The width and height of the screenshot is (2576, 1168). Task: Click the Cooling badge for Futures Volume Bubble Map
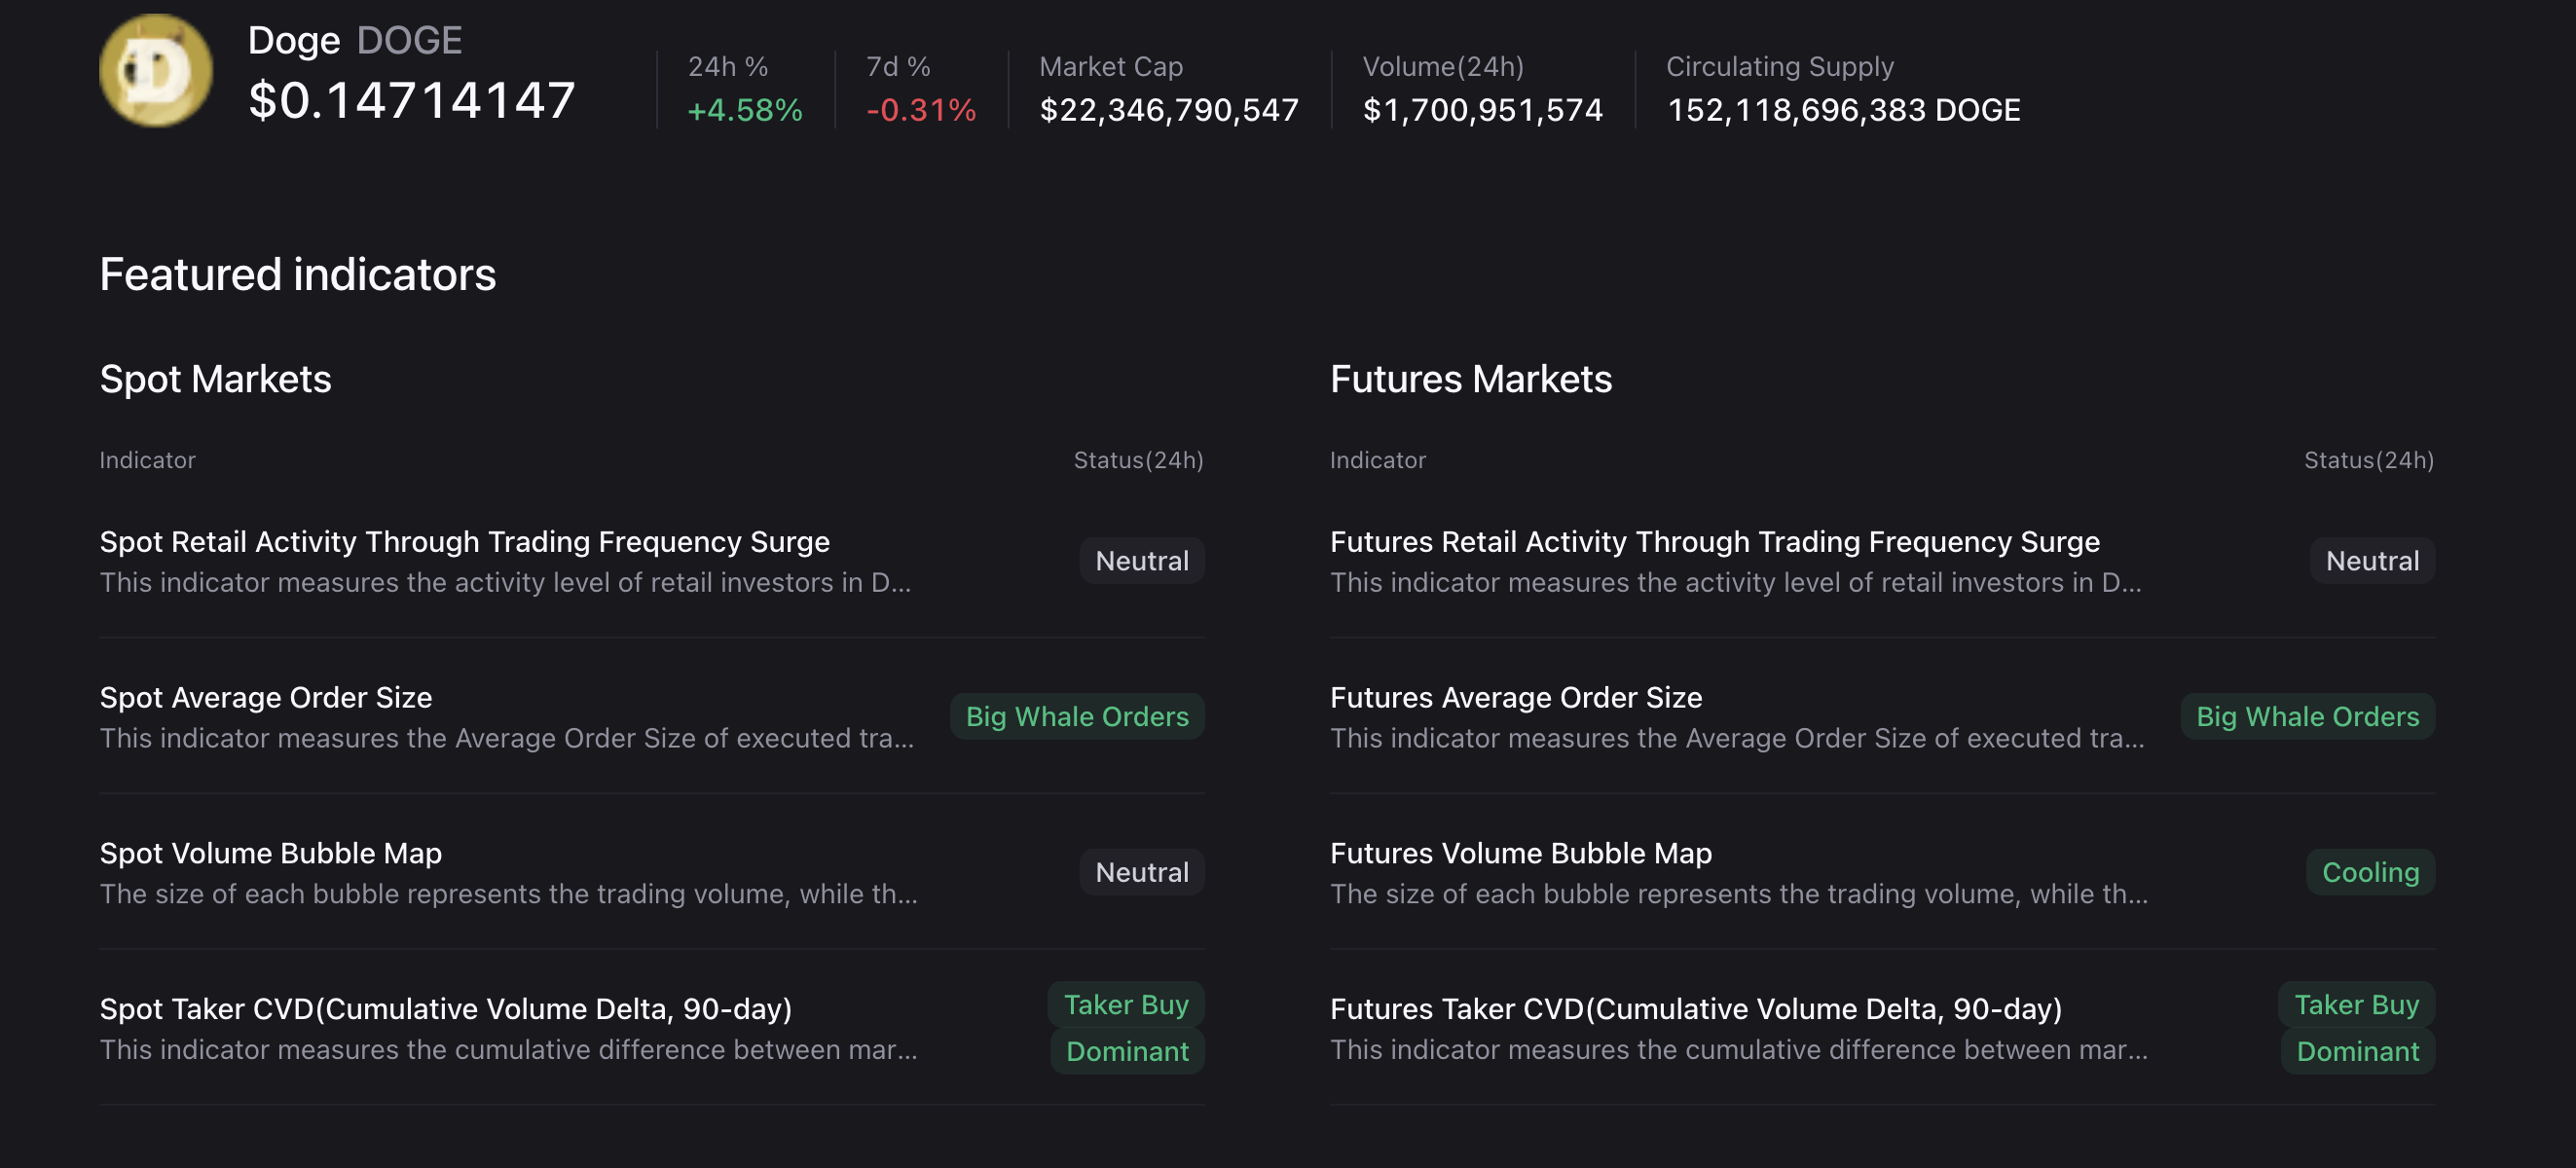(2369, 872)
